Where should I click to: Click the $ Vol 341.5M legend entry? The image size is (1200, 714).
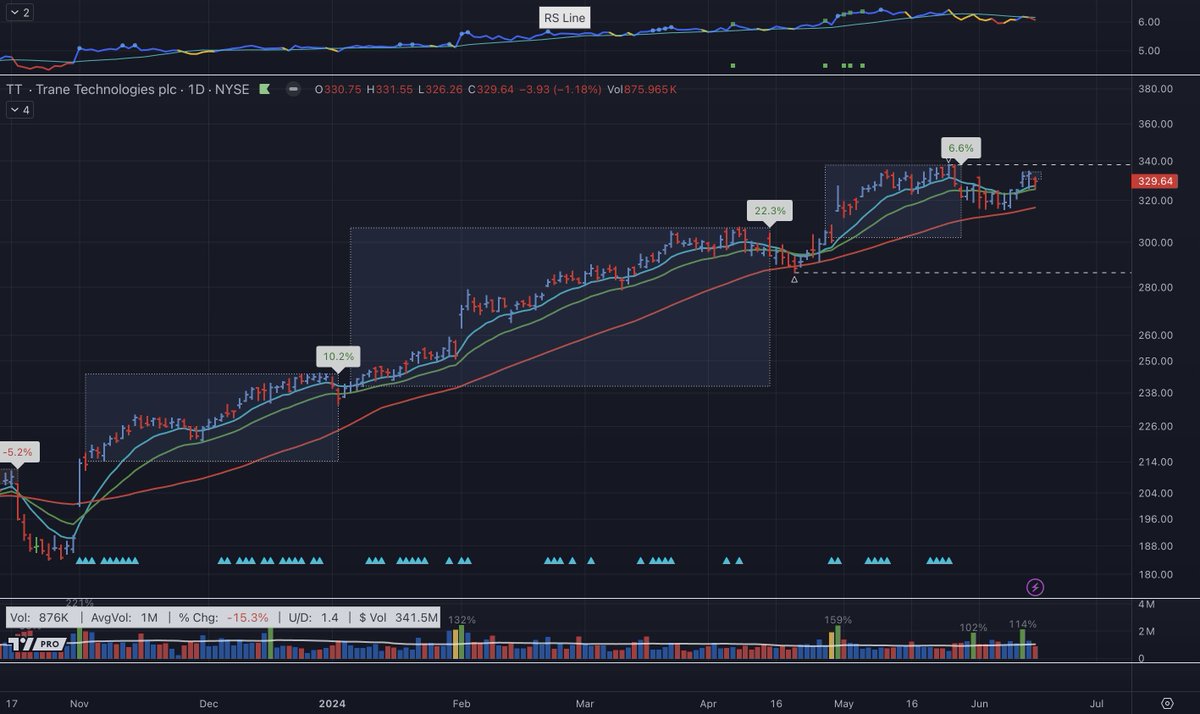(398, 618)
